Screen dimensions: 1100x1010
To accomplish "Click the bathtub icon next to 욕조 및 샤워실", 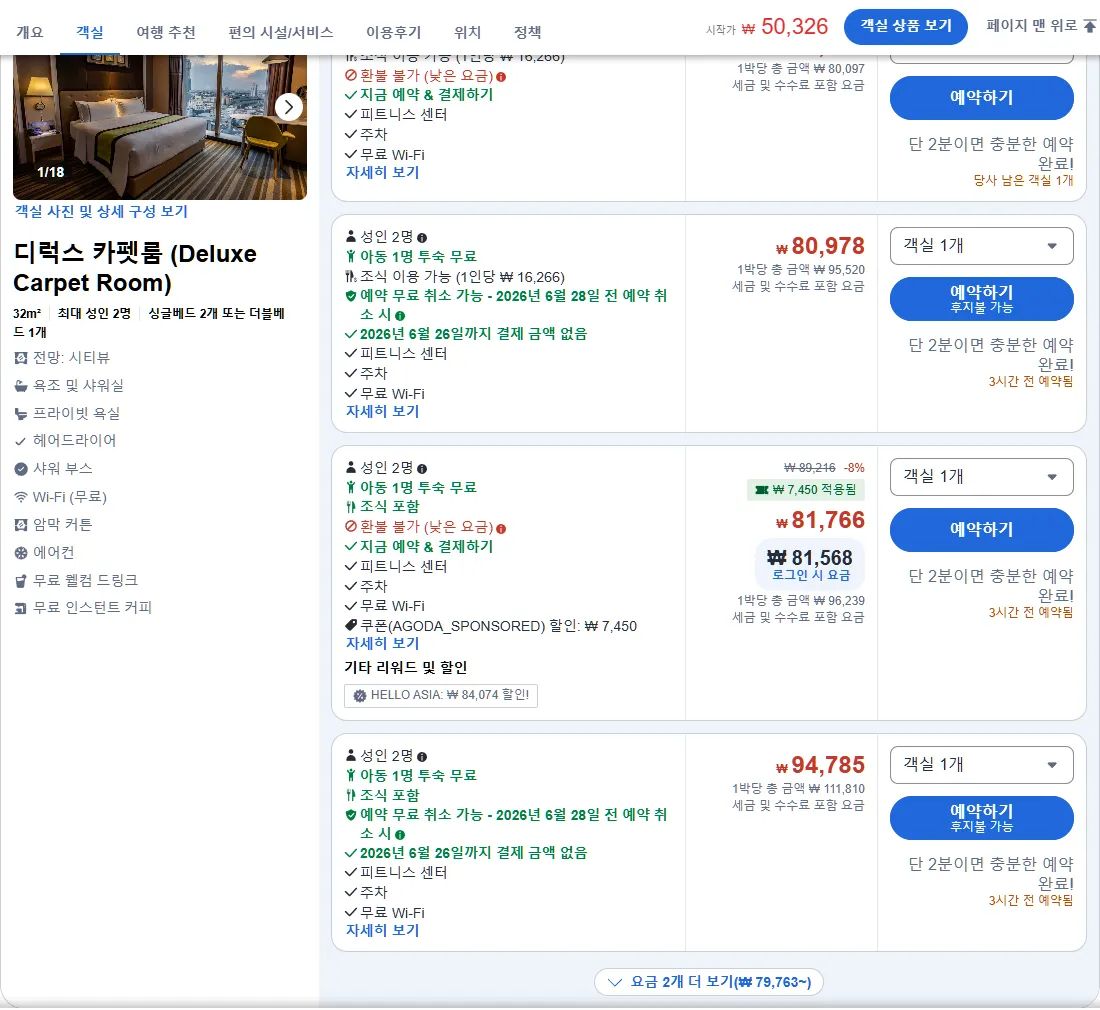I will click(x=21, y=386).
